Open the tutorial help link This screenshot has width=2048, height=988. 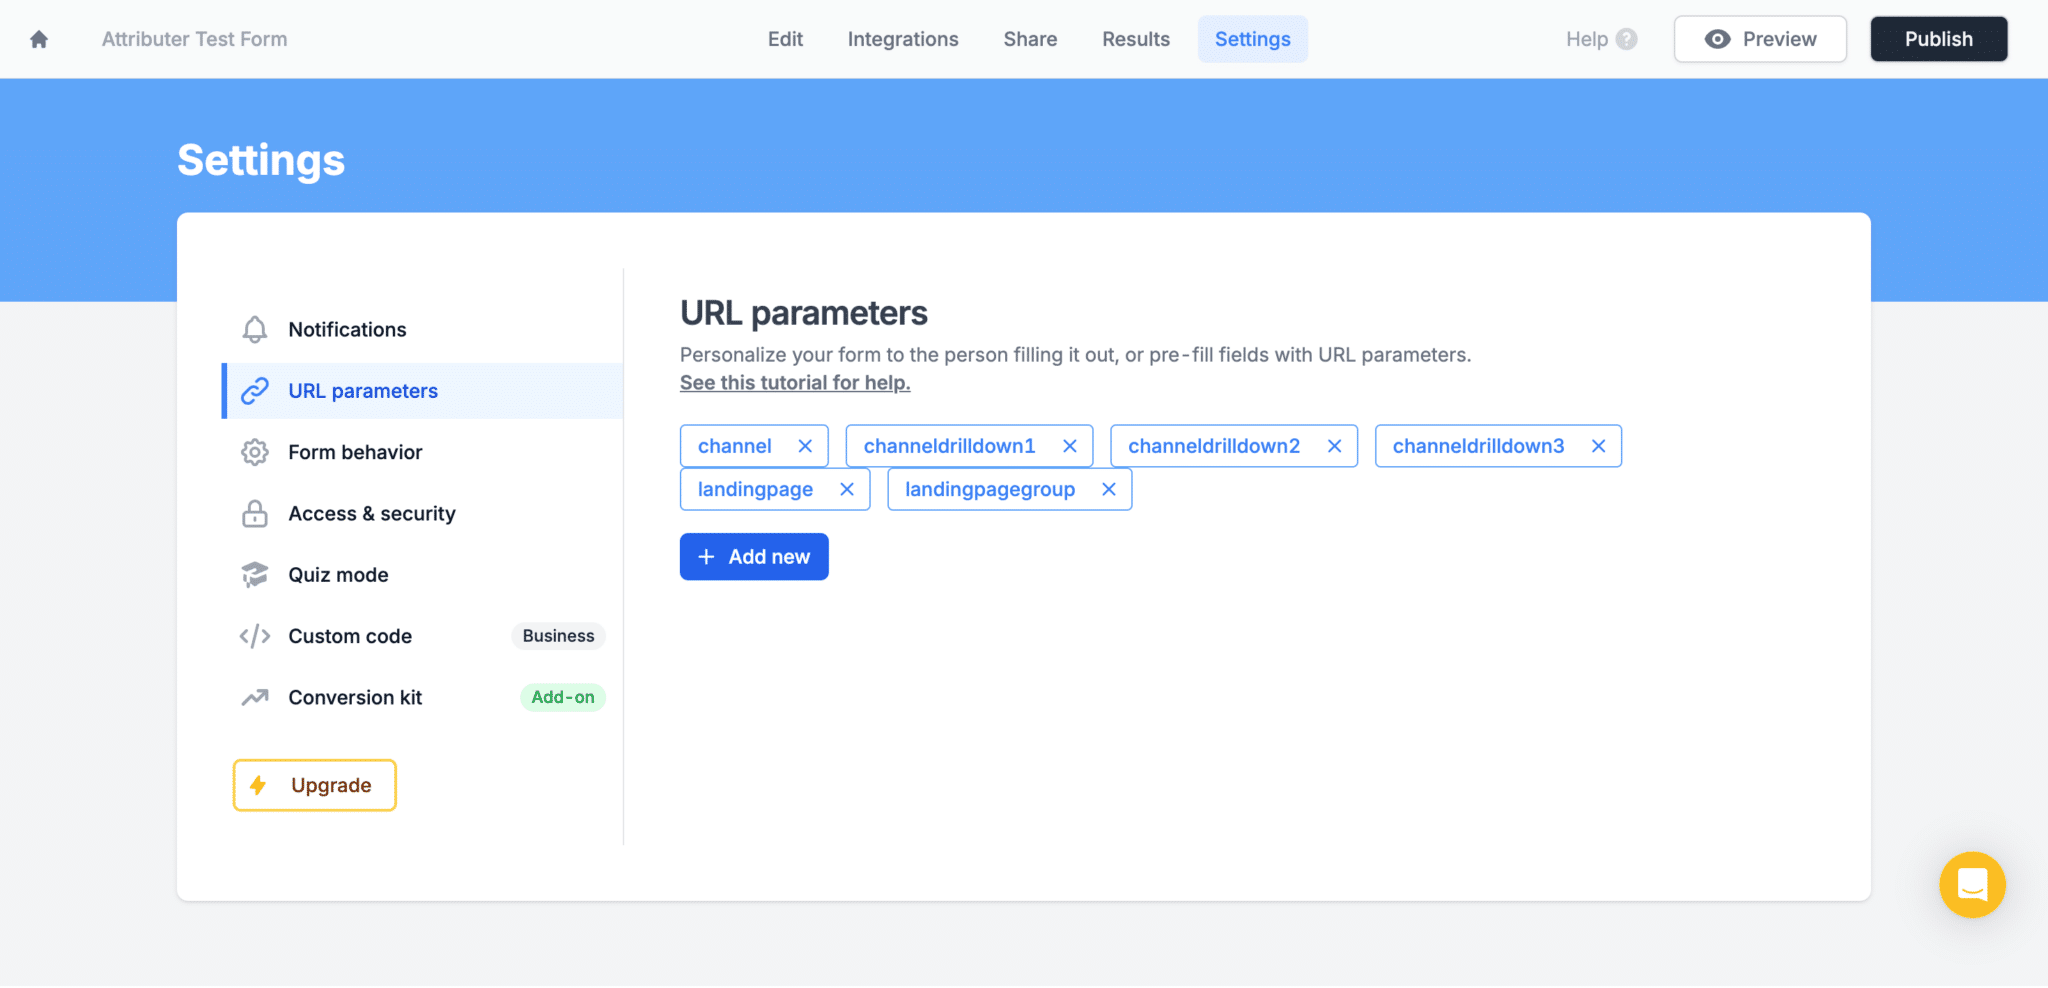[794, 382]
